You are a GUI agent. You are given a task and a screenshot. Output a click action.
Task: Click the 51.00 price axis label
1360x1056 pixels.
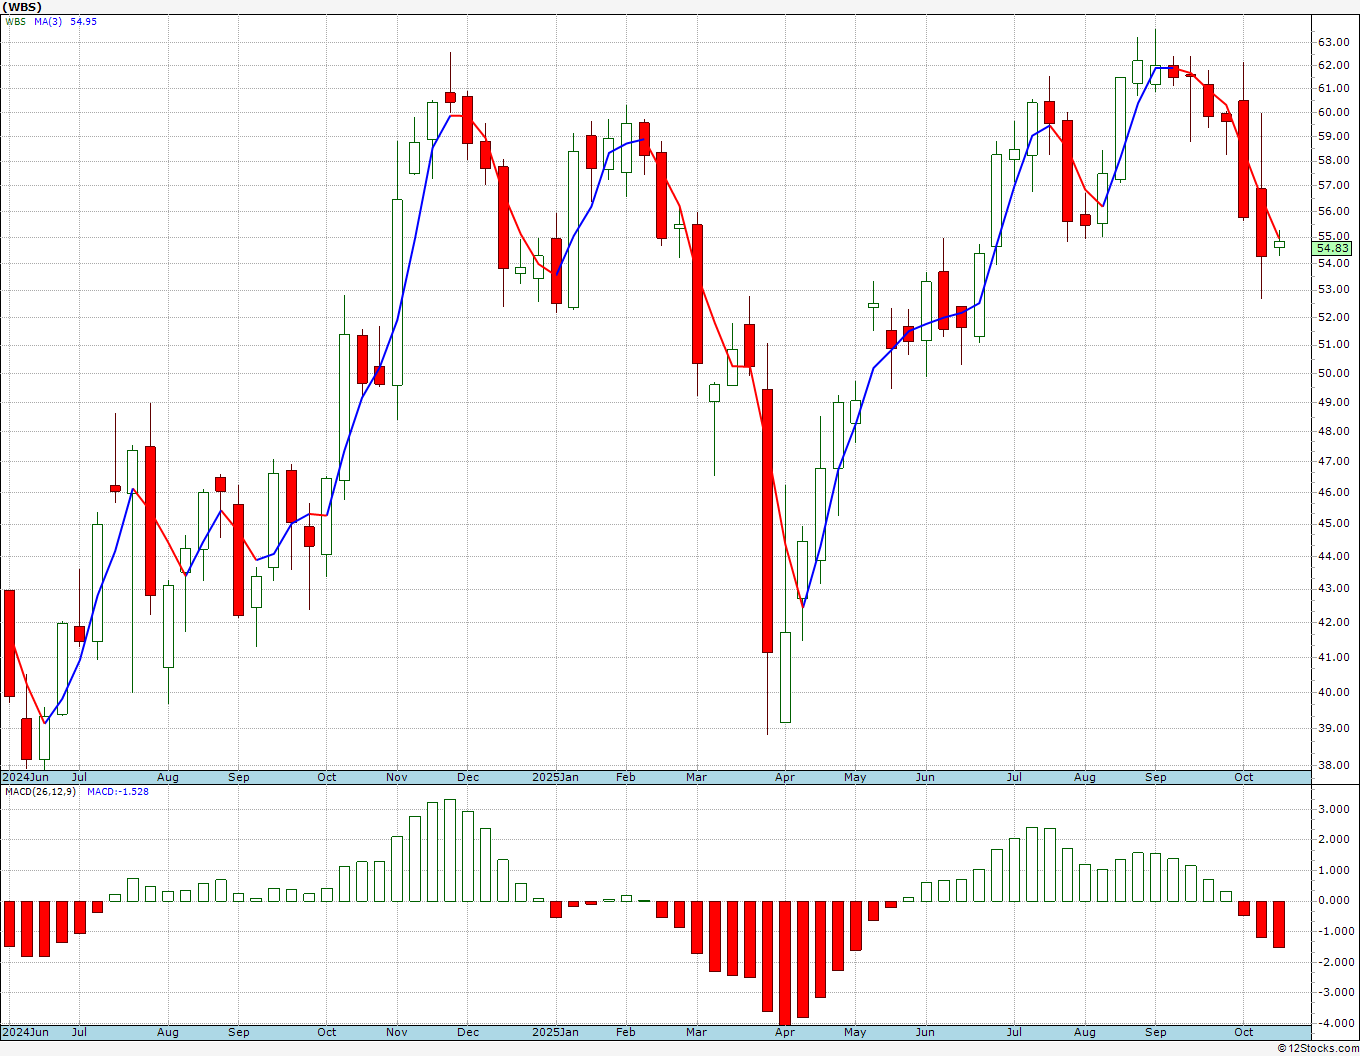[1333, 344]
